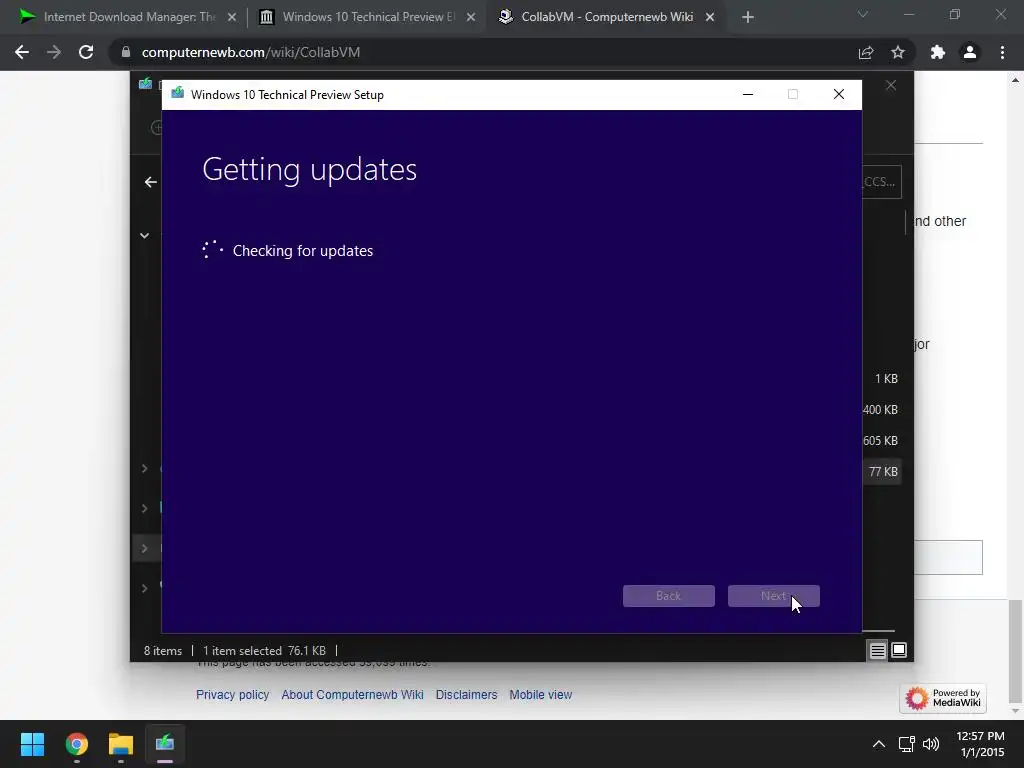Select the 1 KB file row
This screenshot has width=1024, height=768.
click(x=882, y=379)
